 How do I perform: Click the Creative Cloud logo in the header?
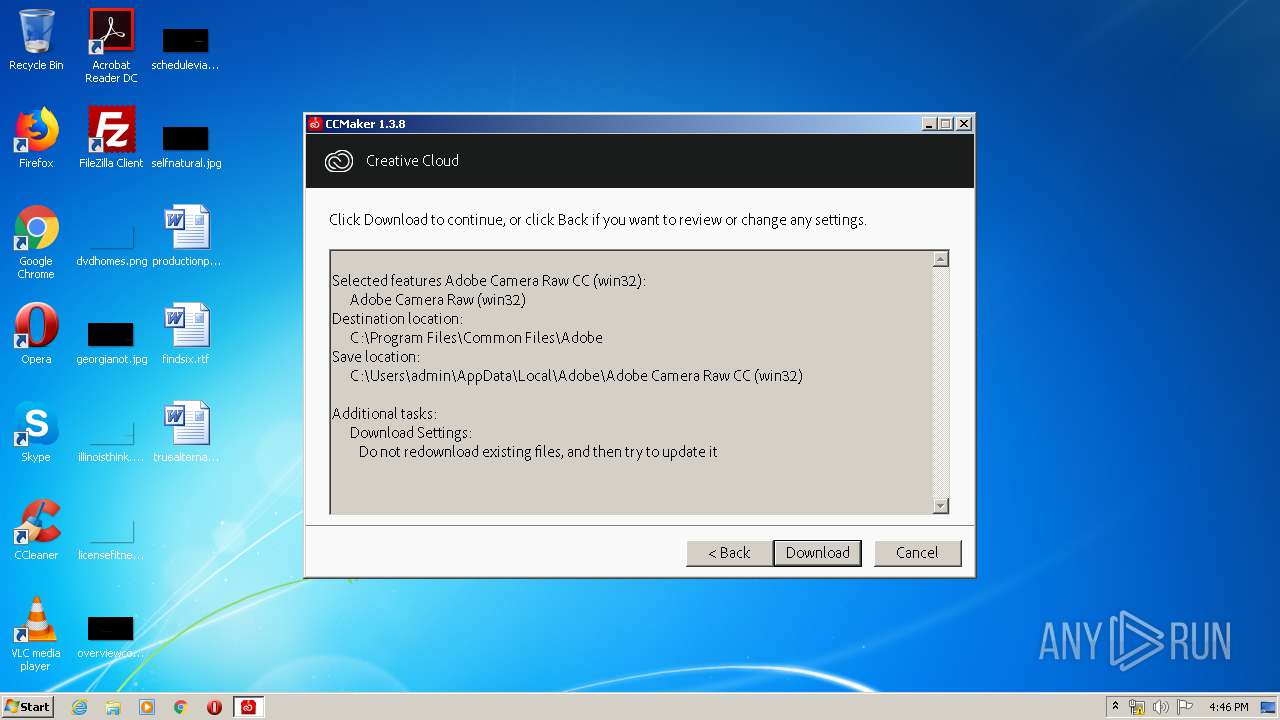pos(339,161)
